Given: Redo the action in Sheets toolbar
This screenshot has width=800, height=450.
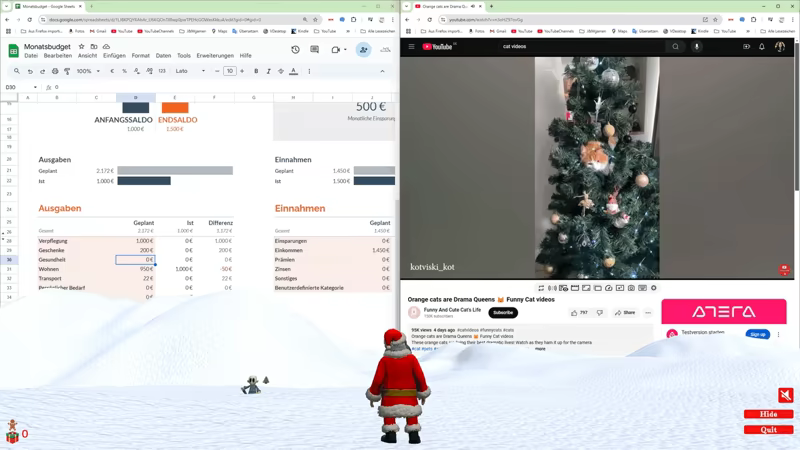Looking at the screenshot, I should coord(42,71).
